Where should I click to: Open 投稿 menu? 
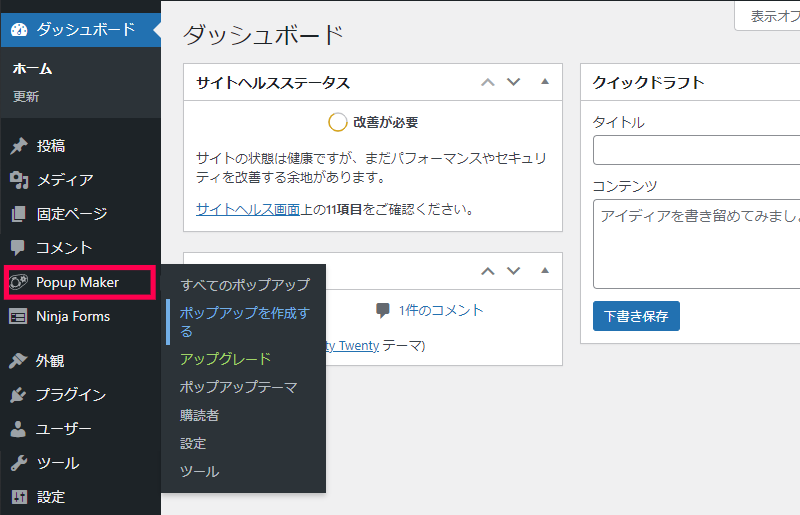(x=81, y=146)
